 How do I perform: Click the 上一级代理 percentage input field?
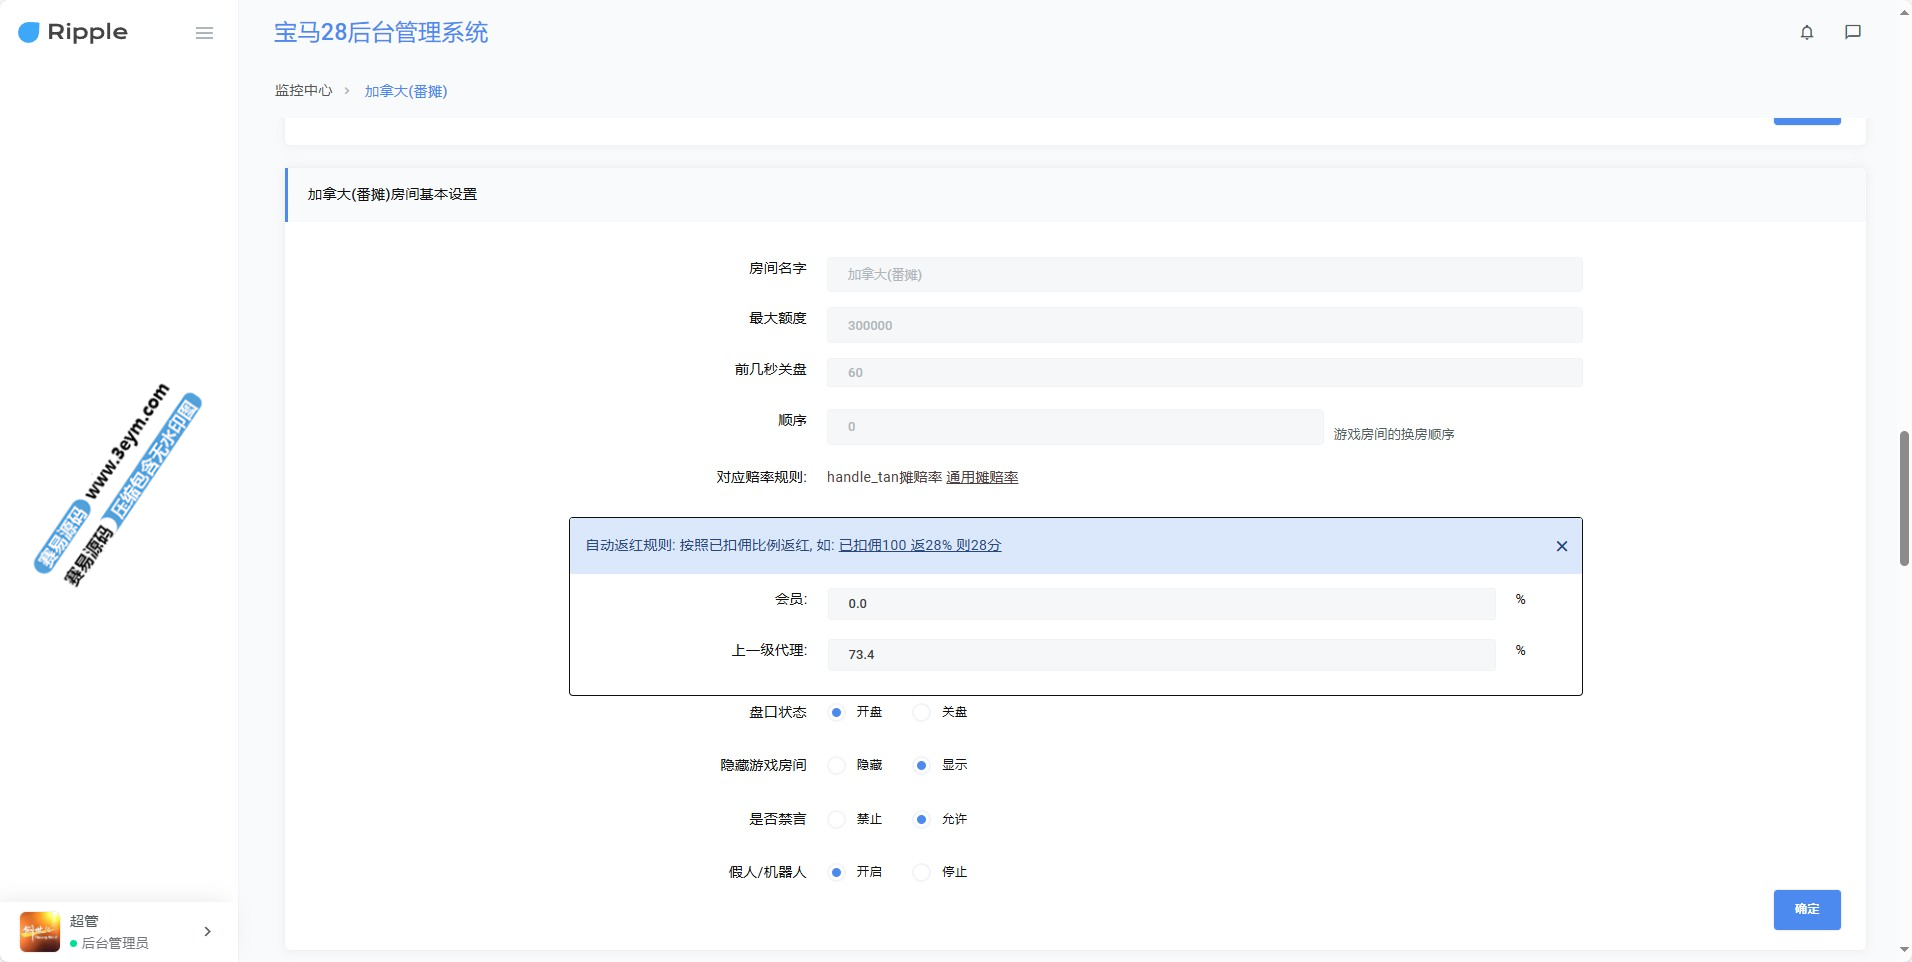pos(1160,655)
